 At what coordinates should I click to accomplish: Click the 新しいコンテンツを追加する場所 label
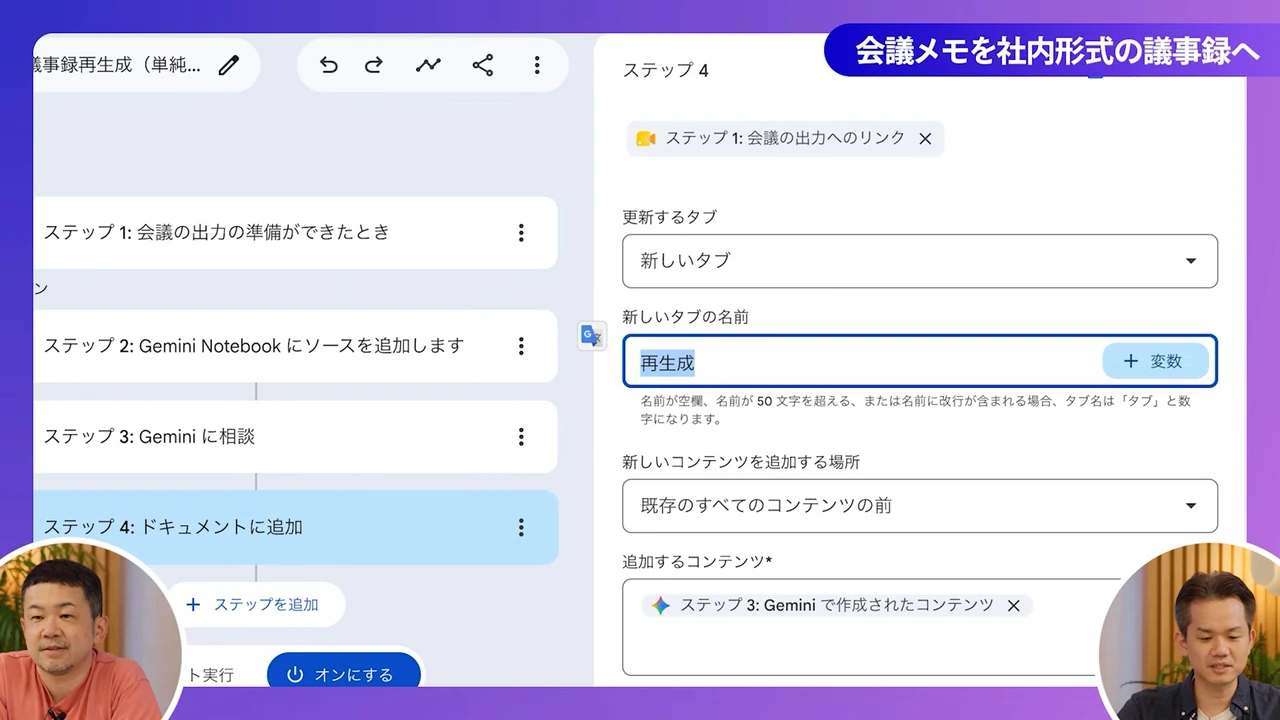tap(741, 462)
